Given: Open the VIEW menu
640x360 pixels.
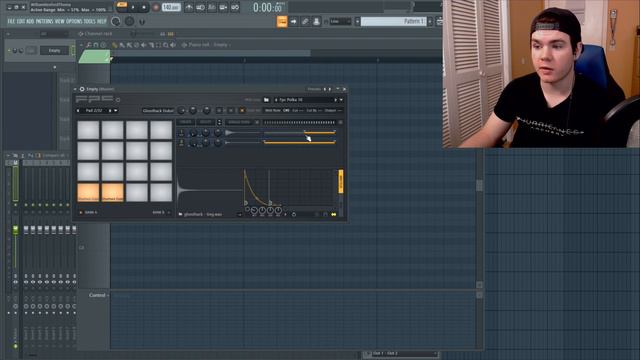Looking at the screenshot, I should 60,21.
